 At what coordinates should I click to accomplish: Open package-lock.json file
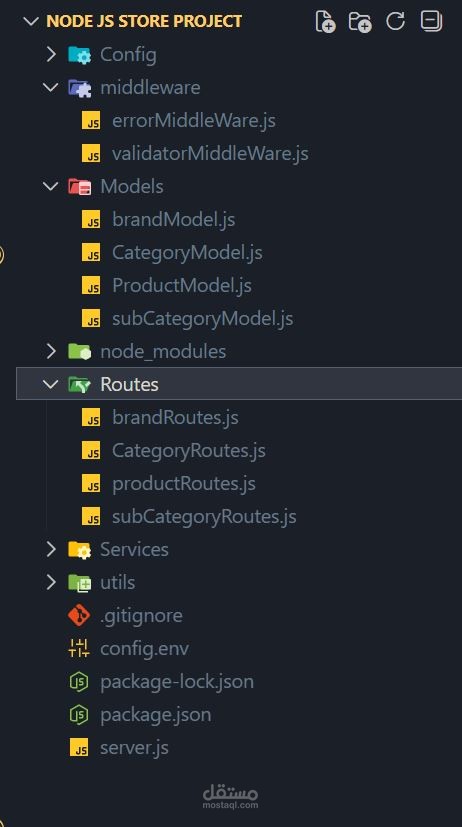[177, 681]
